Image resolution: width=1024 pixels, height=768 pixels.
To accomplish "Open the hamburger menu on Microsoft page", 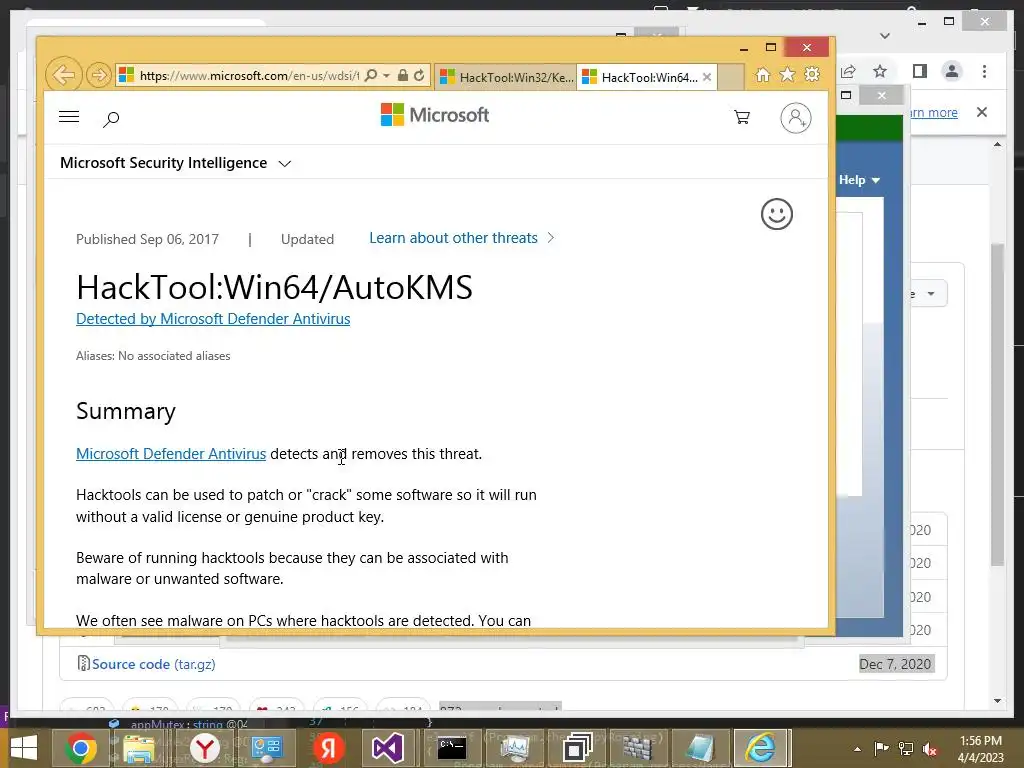I will click(69, 117).
